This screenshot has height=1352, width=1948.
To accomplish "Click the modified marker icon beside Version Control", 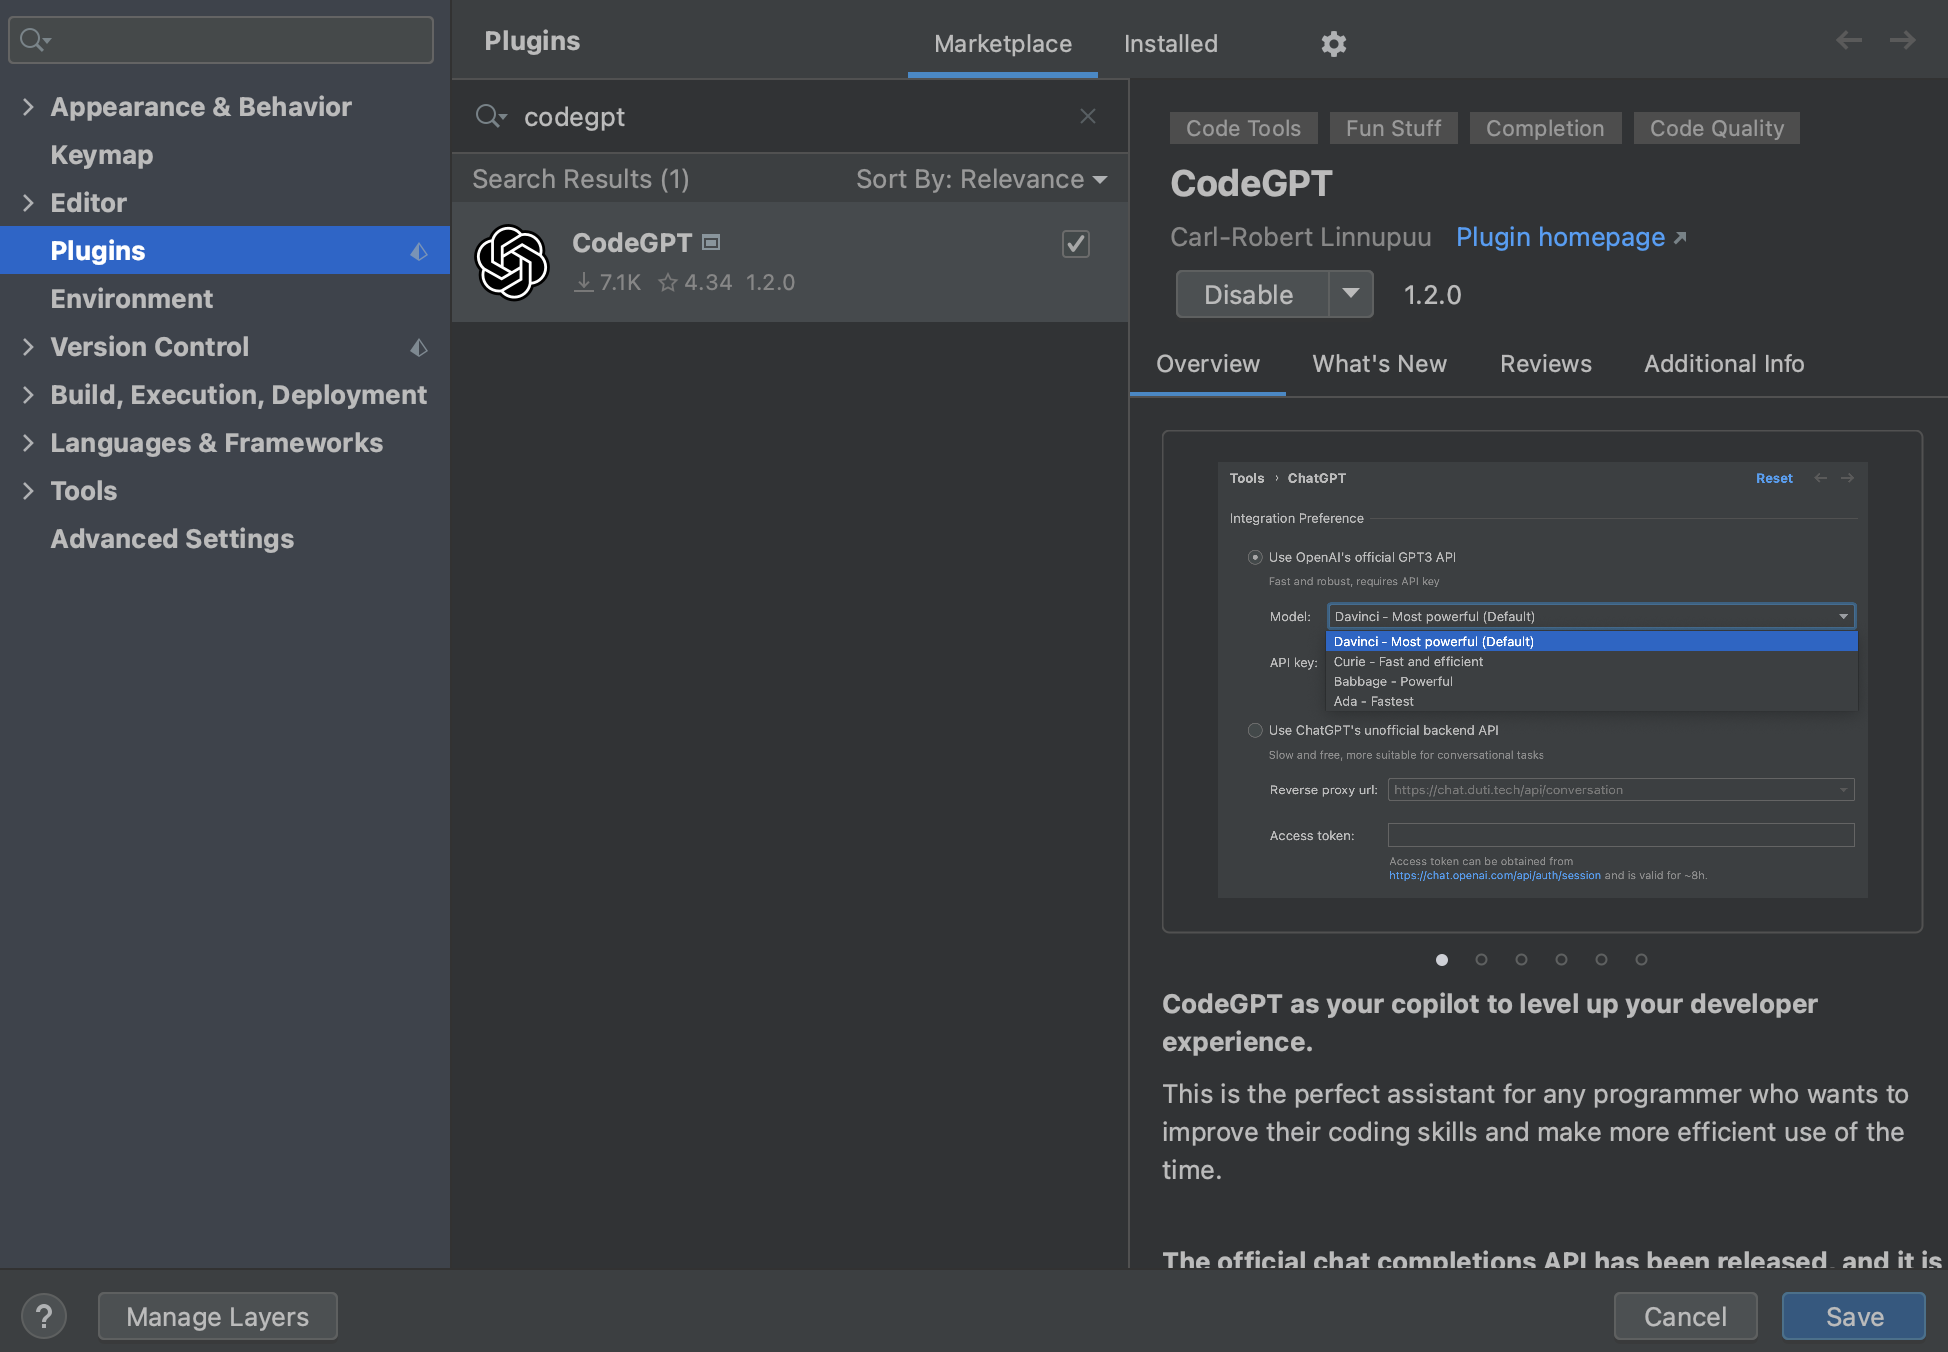I will pyautogui.click(x=419, y=348).
